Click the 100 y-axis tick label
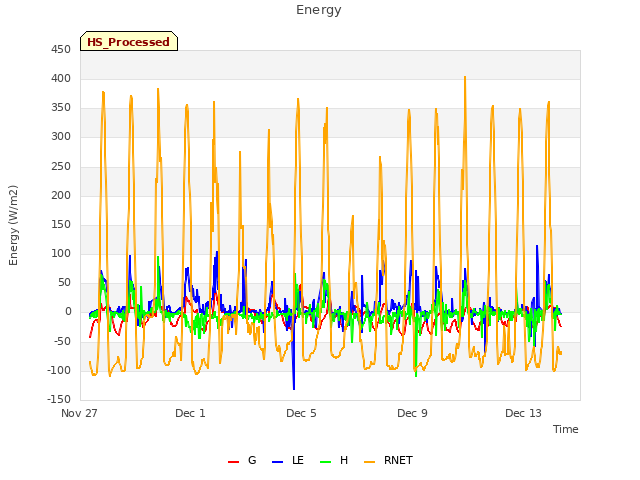This screenshot has height=480, width=640. pyautogui.click(x=61, y=253)
